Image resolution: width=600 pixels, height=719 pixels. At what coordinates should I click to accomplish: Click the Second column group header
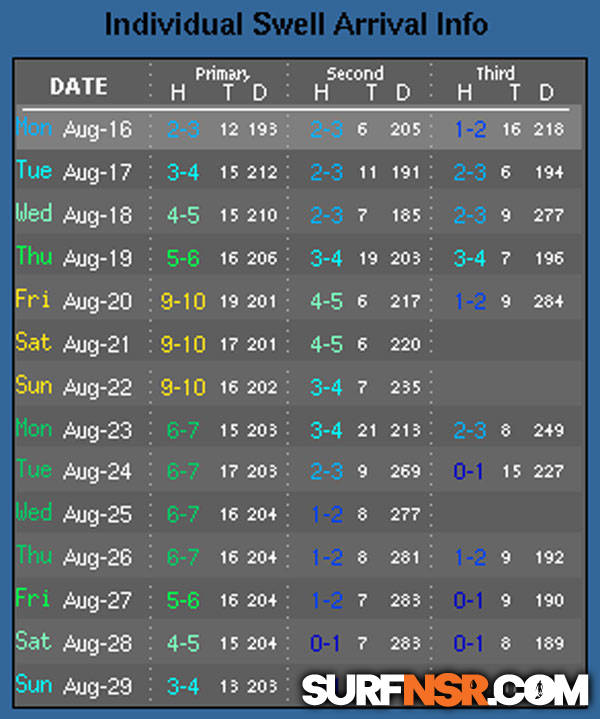pyautogui.click(x=355, y=74)
